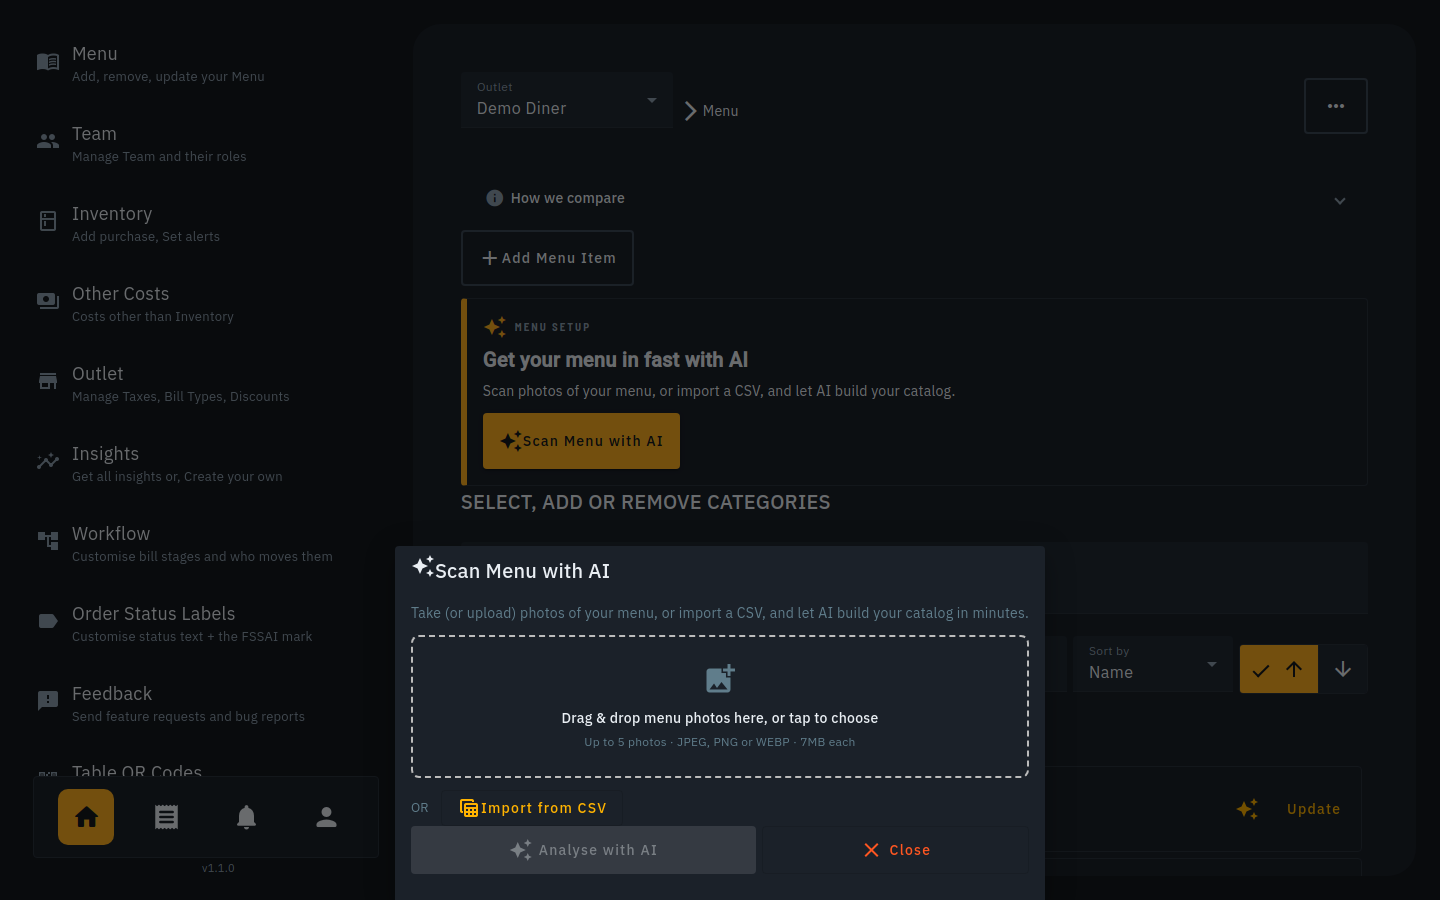The height and width of the screenshot is (900, 1440).
Task: Toggle the checkmark button beside sort arrows
Action: (x=1261, y=670)
